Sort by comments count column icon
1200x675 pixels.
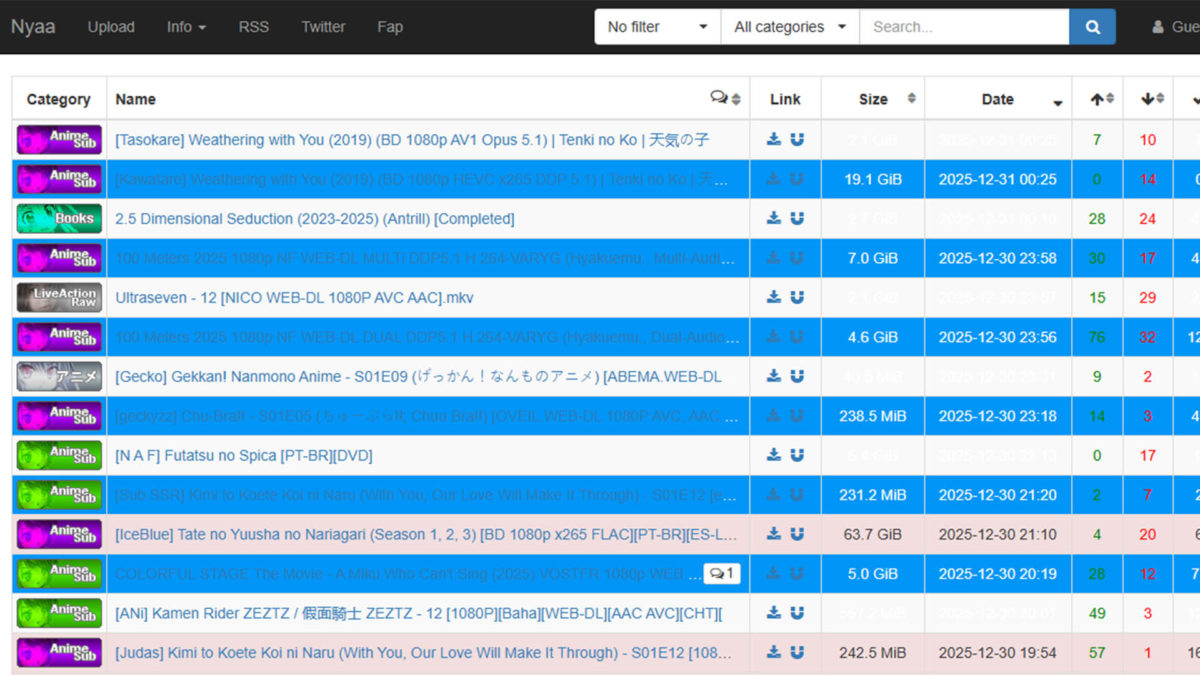point(726,98)
